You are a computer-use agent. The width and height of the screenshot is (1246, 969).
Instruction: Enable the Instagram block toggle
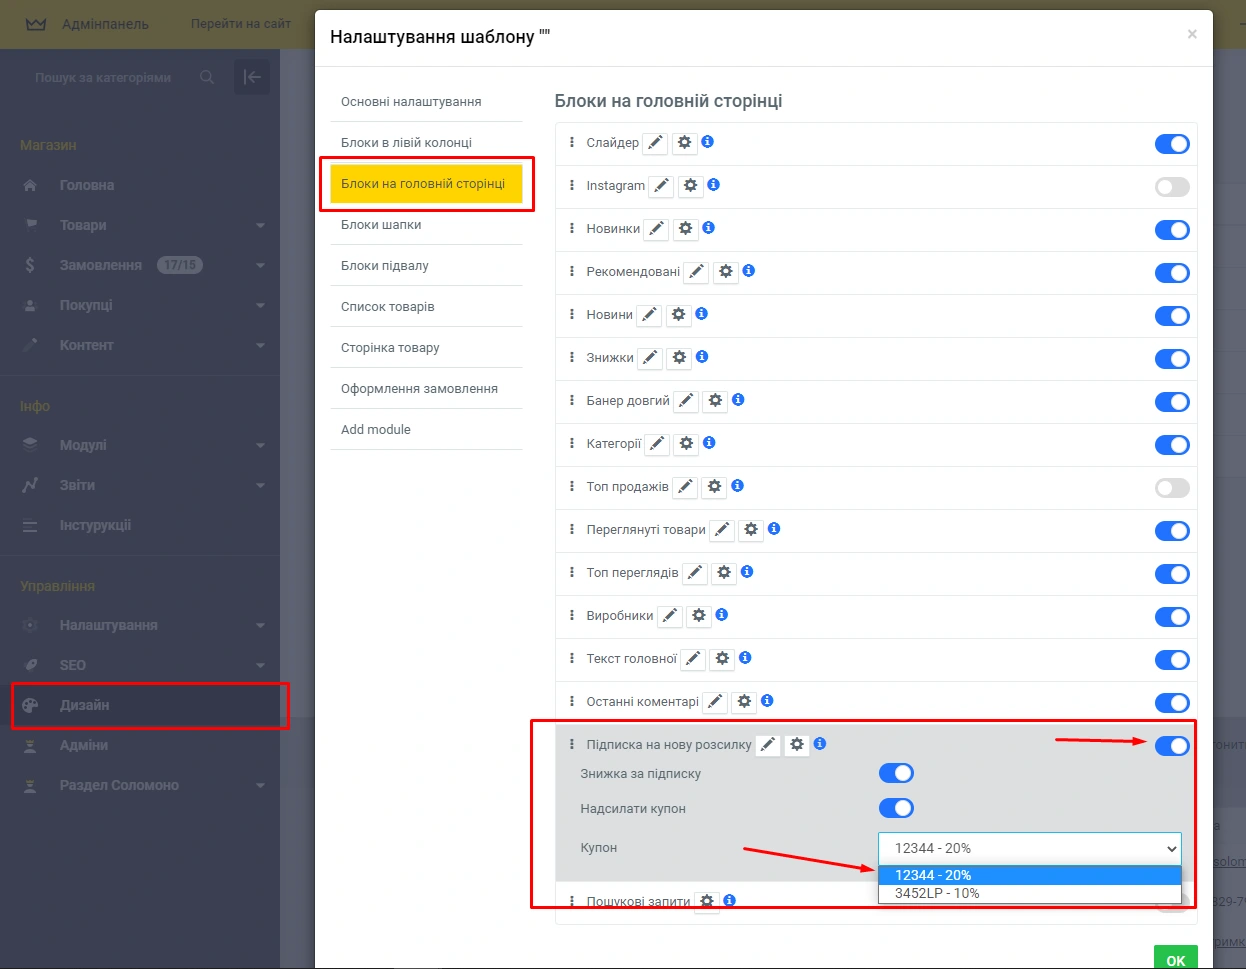pos(1171,187)
